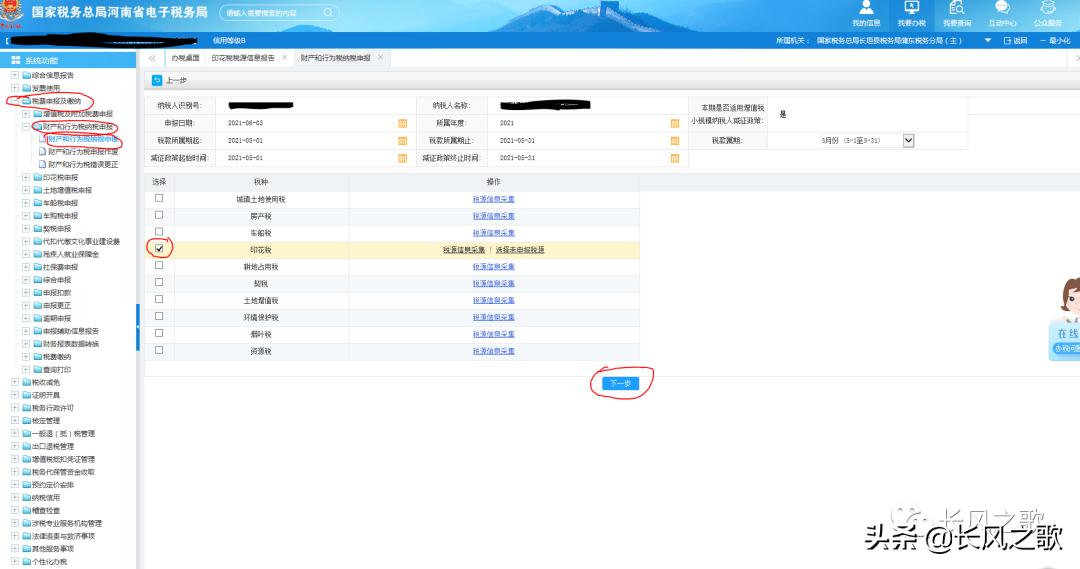This screenshot has width=1080, height=569.
Task: Expand the 出口退税管理 tree node
Action: point(14,446)
